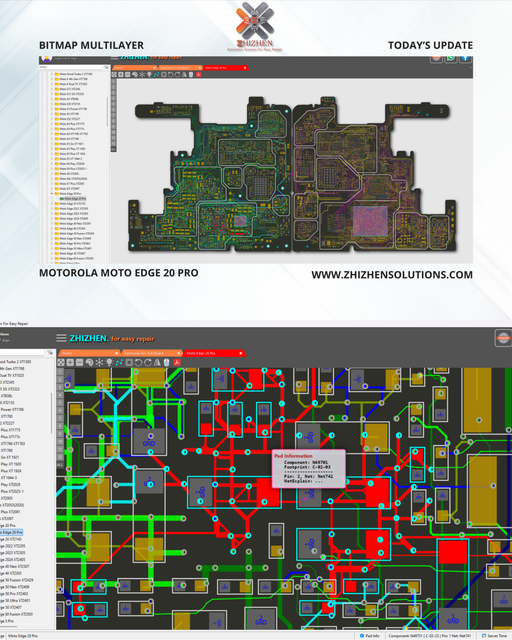Toggle layer 1 button in zoomed view layer strip
The image size is (512, 640).
click(60, 371)
